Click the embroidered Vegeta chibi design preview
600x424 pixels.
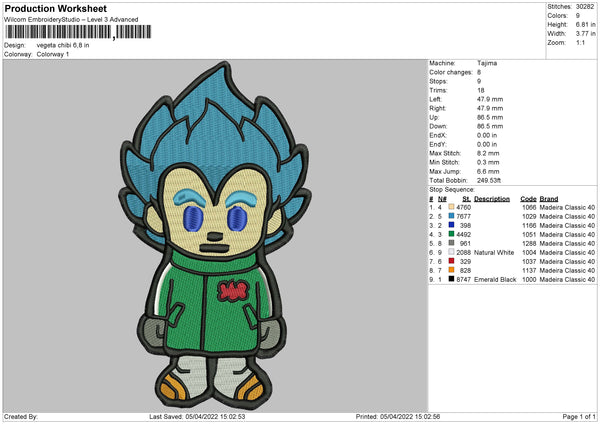click(x=215, y=235)
